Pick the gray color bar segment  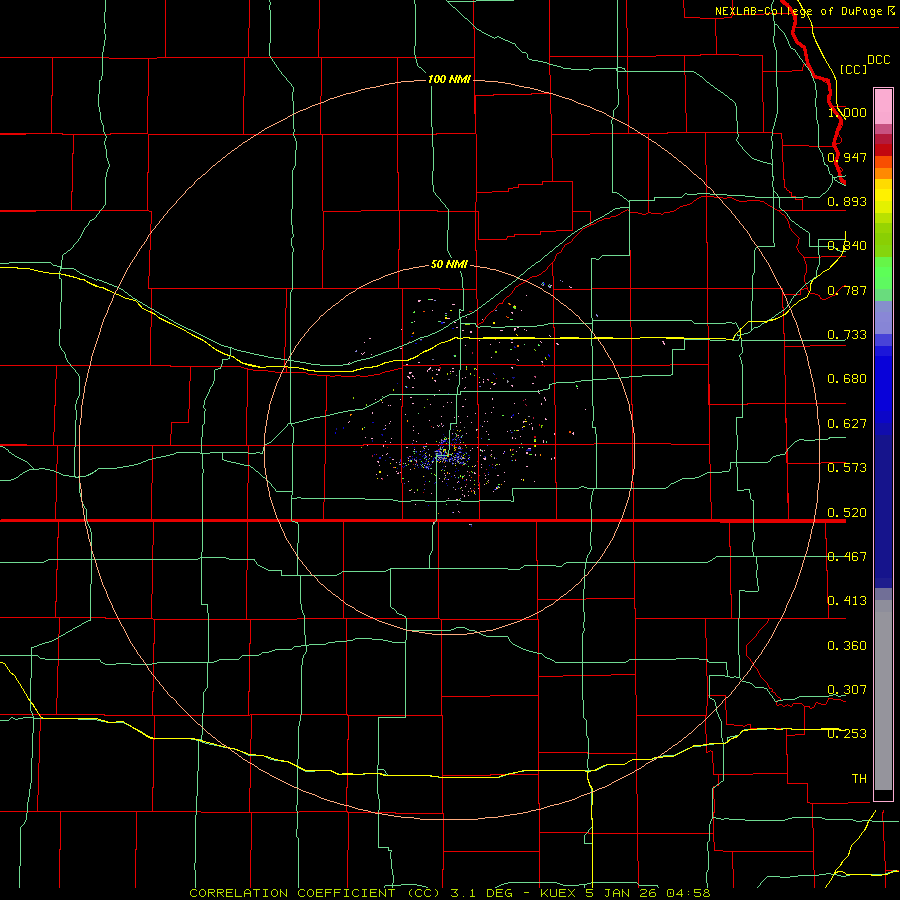(883, 695)
